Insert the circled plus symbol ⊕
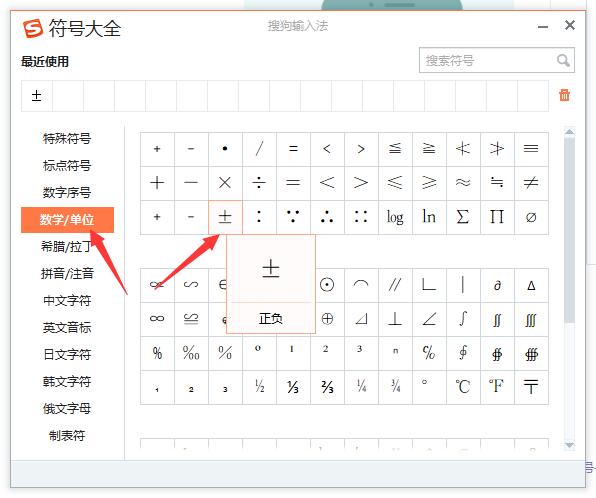 [x=327, y=319]
